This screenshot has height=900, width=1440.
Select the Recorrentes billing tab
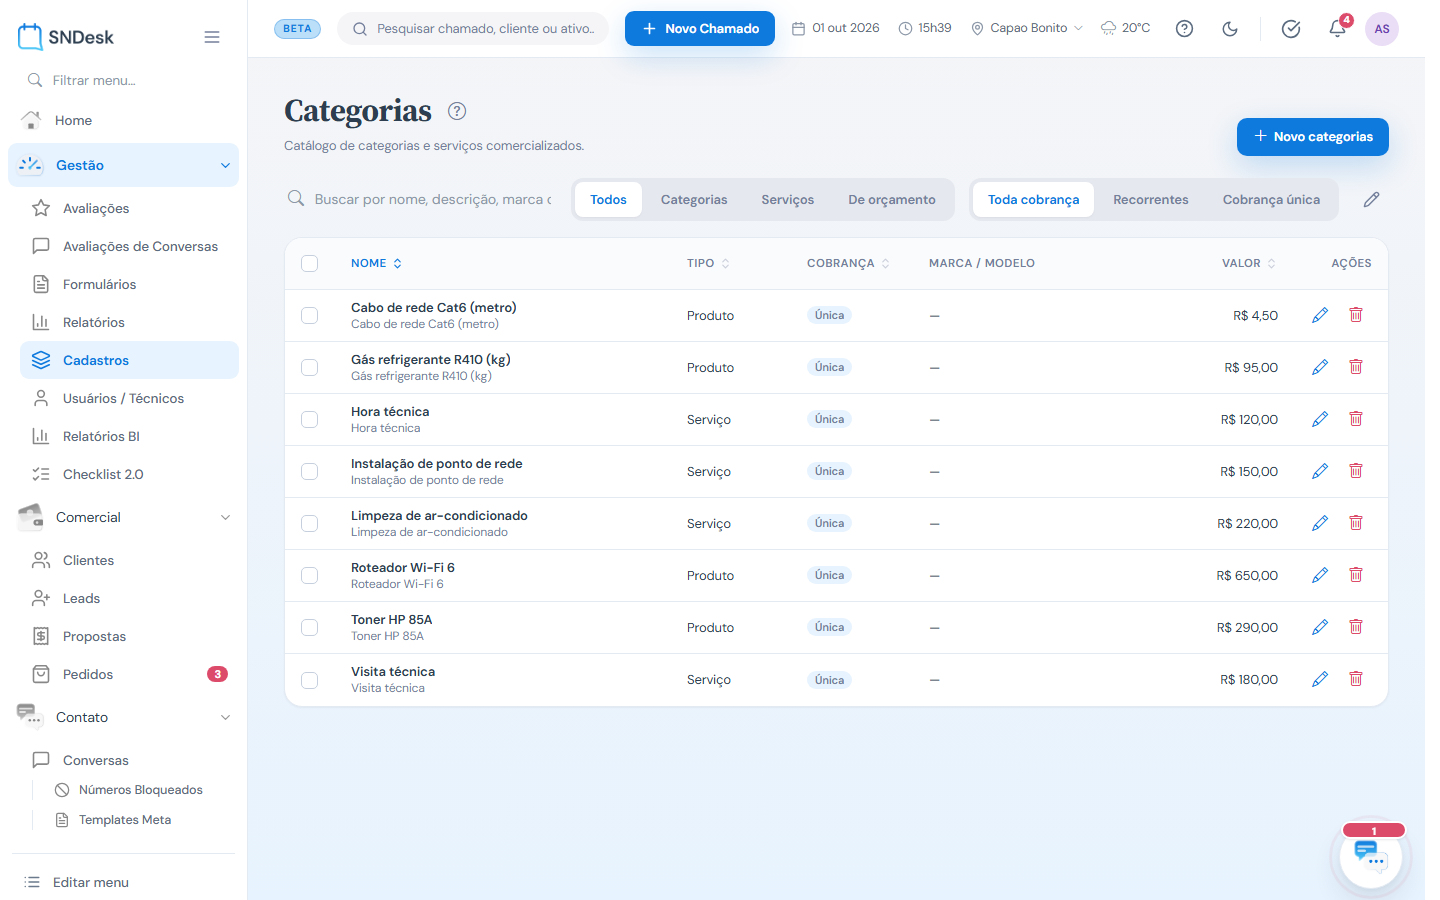click(x=1150, y=200)
